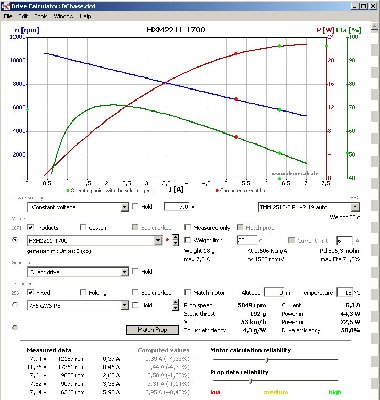The height and width of the screenshot is (400, 380).
Task: Adjust the Prop data reliability slider
Action: pos(251,381)
